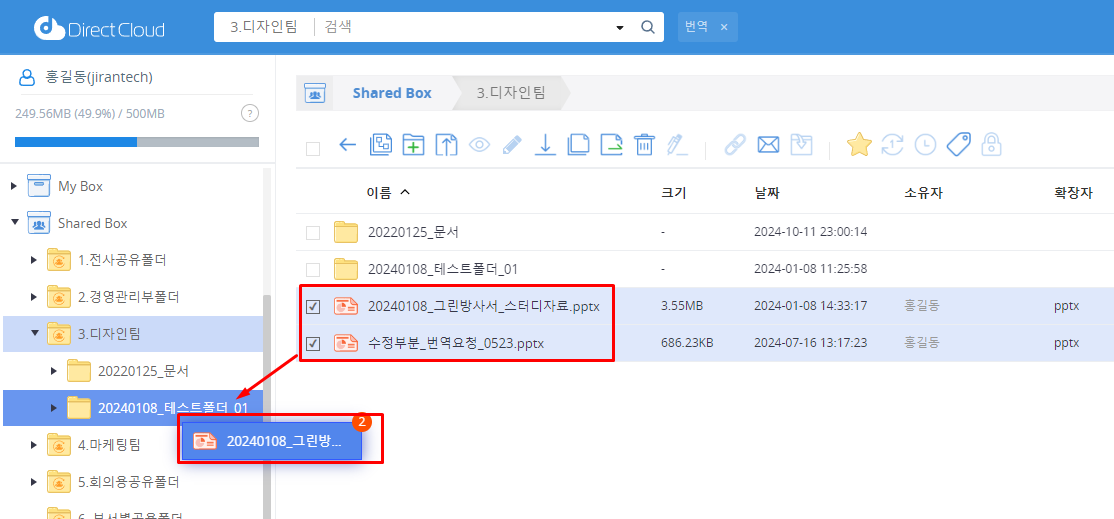The width and height of the screenshot is (1114, 519).
Task: Click the envelope mail icon
Action: (768, 145)
